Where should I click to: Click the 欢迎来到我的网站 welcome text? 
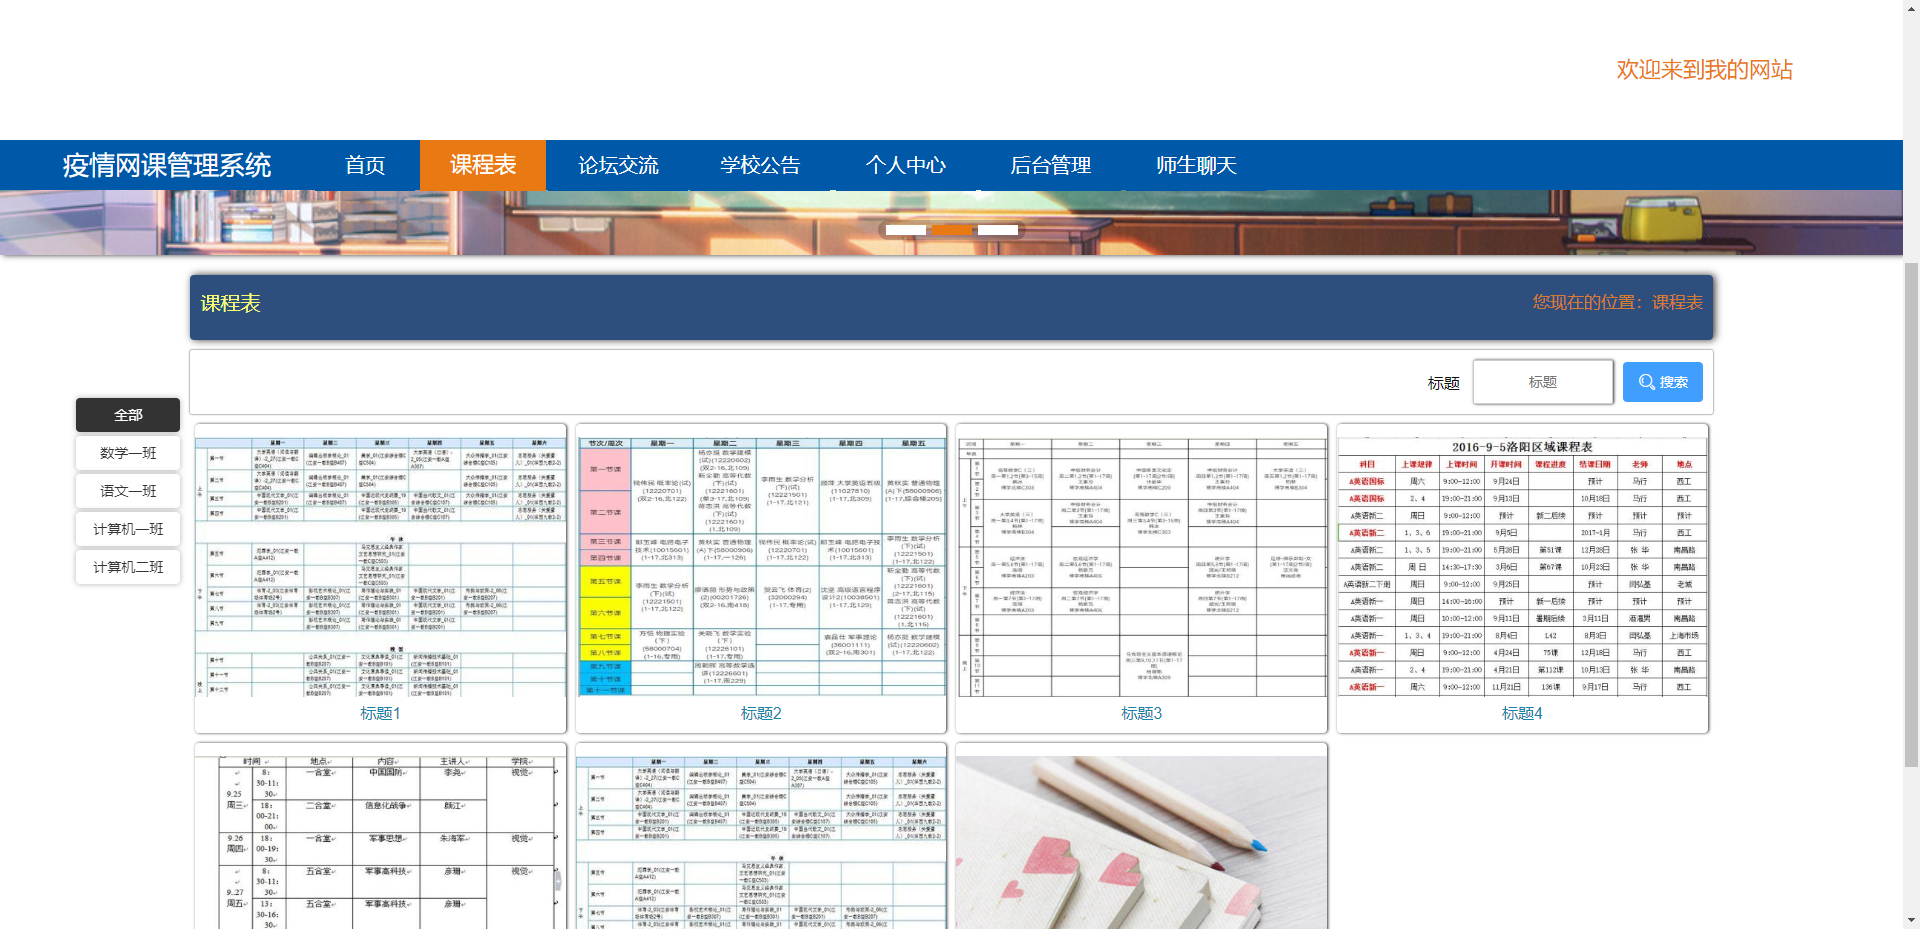1704,70
